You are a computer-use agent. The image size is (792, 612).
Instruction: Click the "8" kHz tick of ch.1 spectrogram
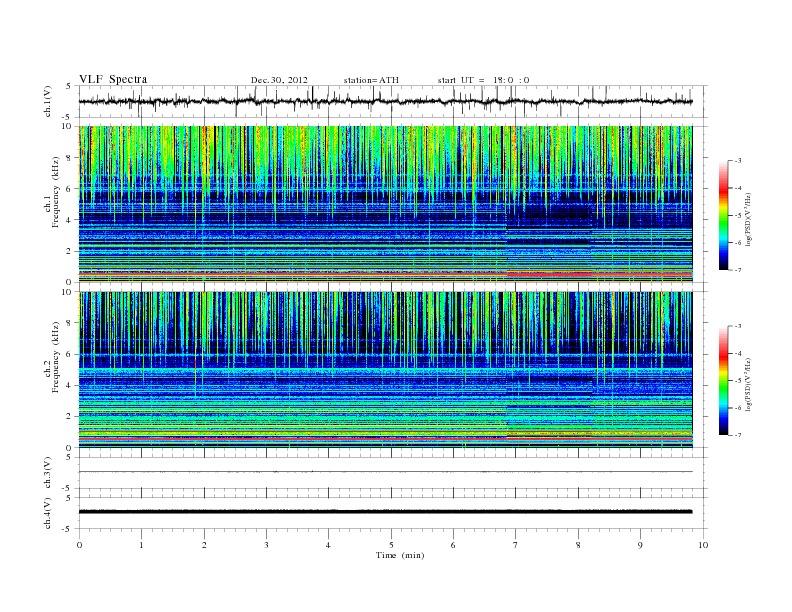69,158
